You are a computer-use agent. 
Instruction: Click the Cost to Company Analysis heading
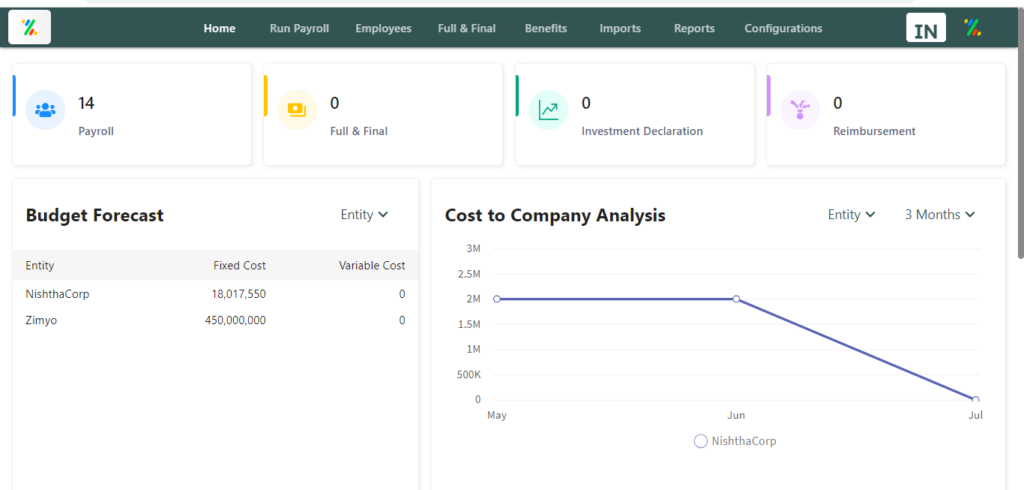click(x=555, y=215)
